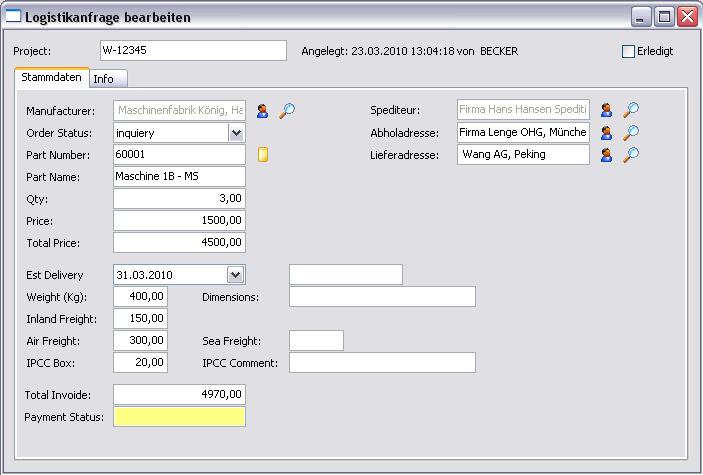This screenshot has width=703, height=475.
Task: Click the magnifier icon beside Abholadresse field
Action: [631, 132]
